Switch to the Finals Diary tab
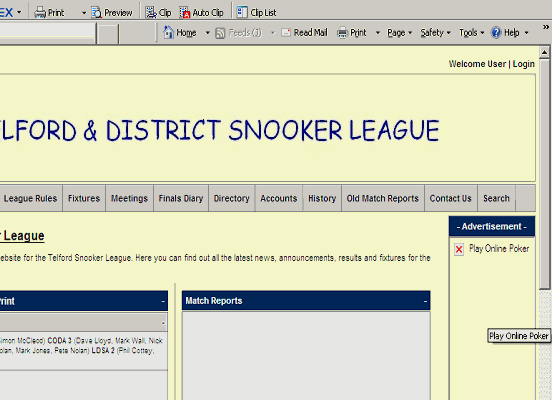552x400 pixels. tap(181, 198)
